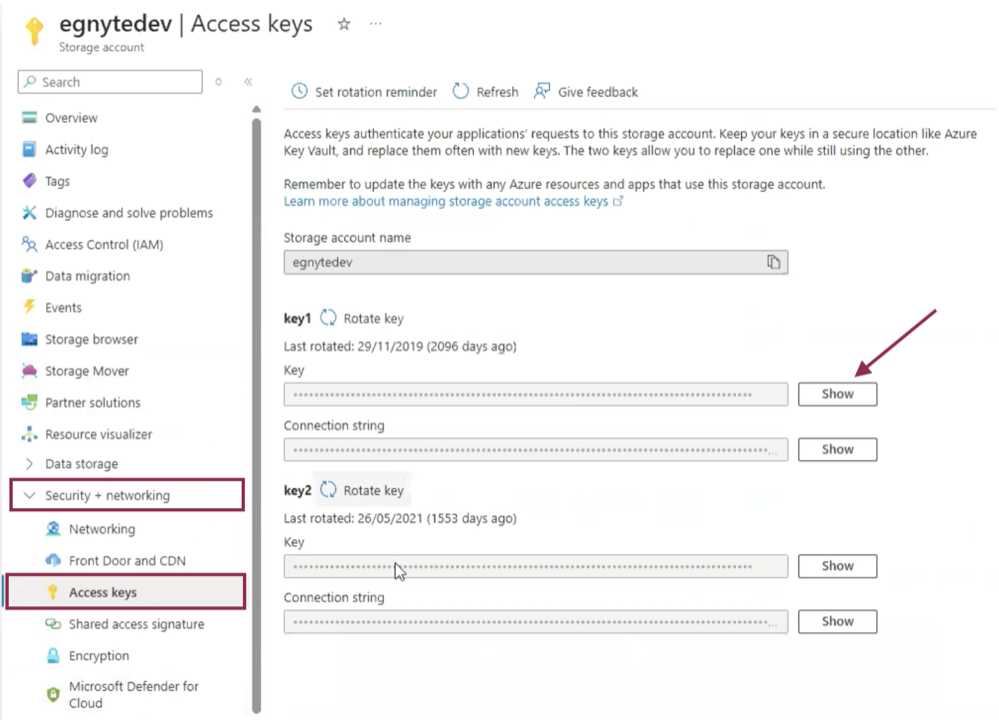Click the Encryption key icon in sidebar
The image size is (999, 720).
pos(53,655)
